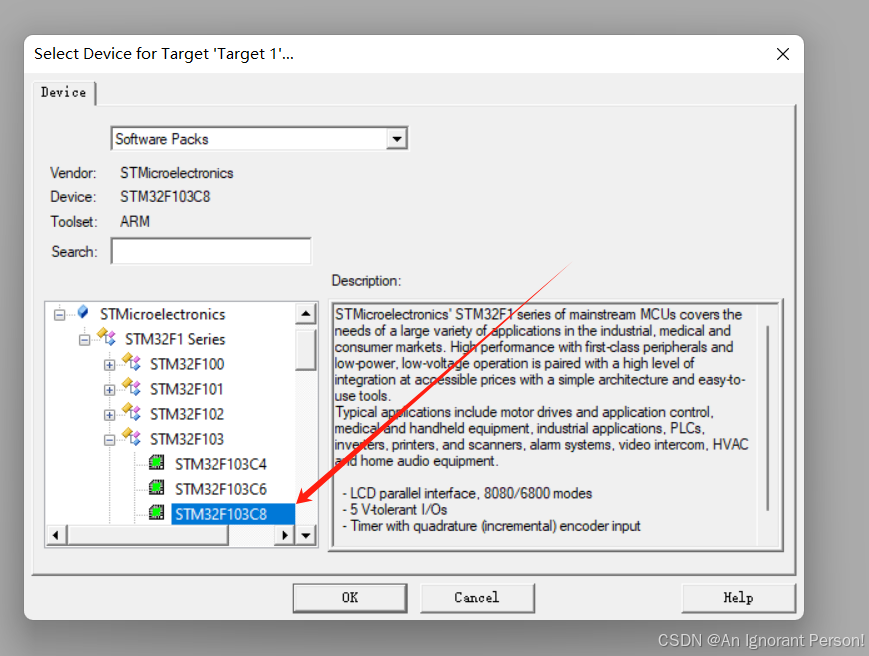Viewport: 869px width, 656px height.
Task: Select the STM32F103C6 device entry
Action: click(x=221, y=489)
